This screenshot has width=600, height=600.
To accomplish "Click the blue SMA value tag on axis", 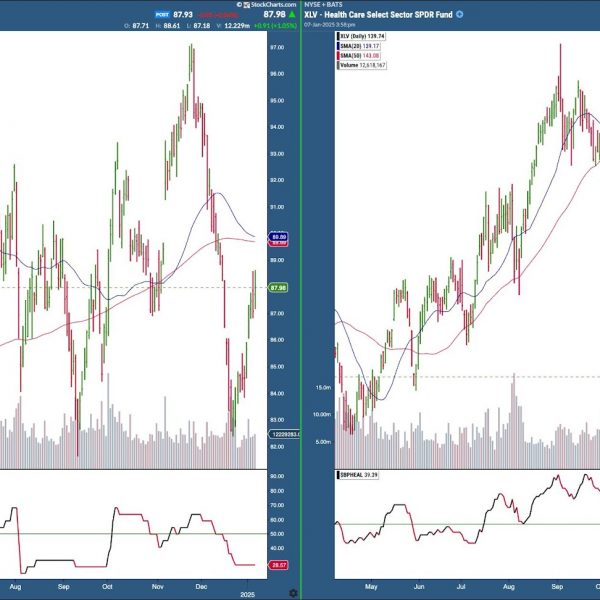I will coord(278,236).
